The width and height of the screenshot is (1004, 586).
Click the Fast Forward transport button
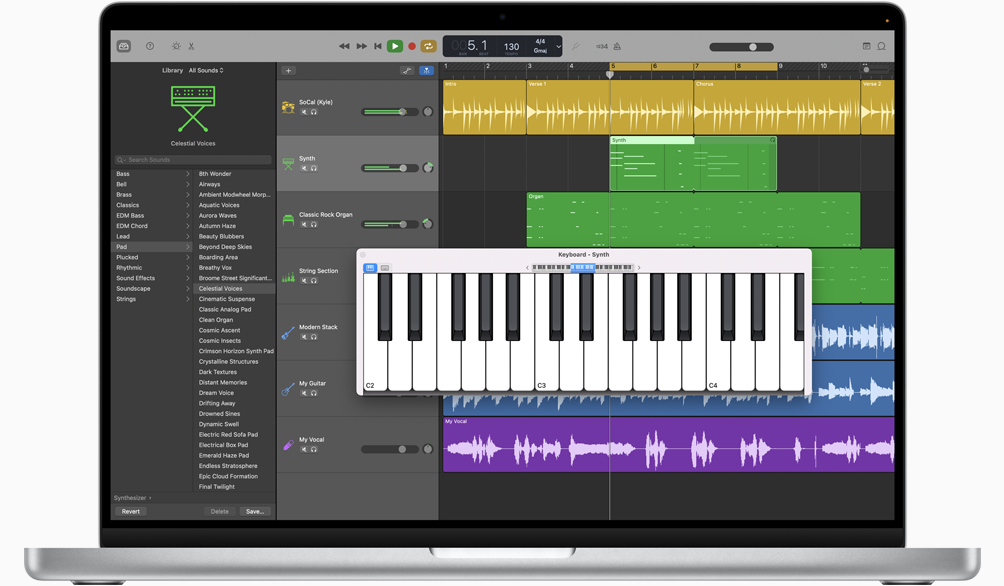(x=362, y=46)
